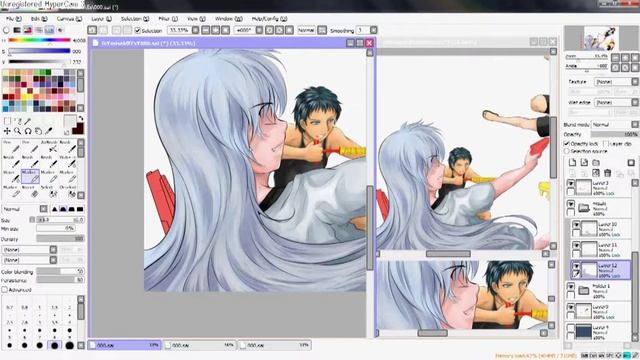This screenshot has height=360, width=640.
Task: Choose the Eraser tool in brush tray
Action: (x=30, y=192)
